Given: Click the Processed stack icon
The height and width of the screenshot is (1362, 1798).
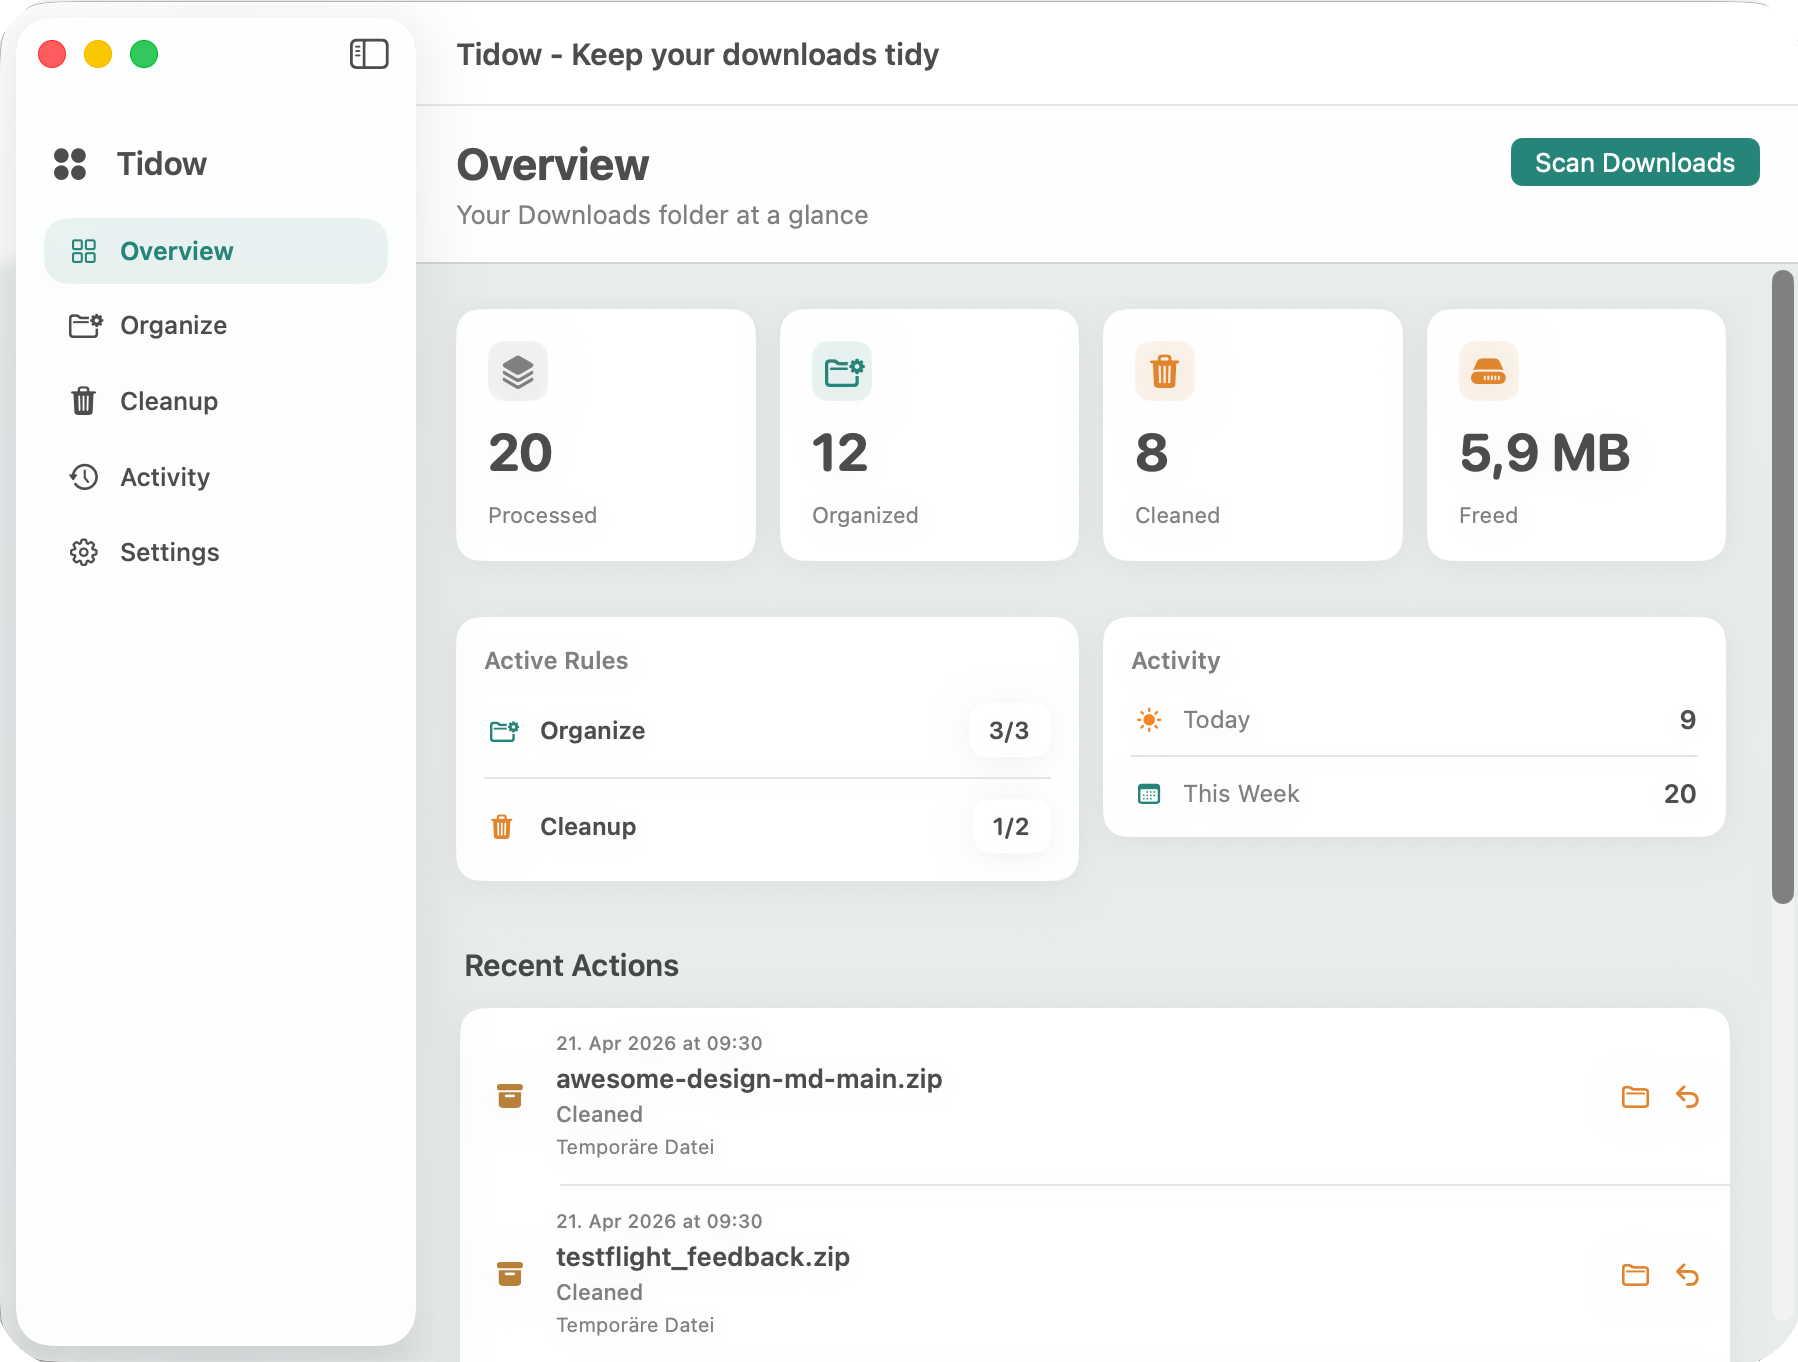Looking at the screenshot, I should coord(518,371).
